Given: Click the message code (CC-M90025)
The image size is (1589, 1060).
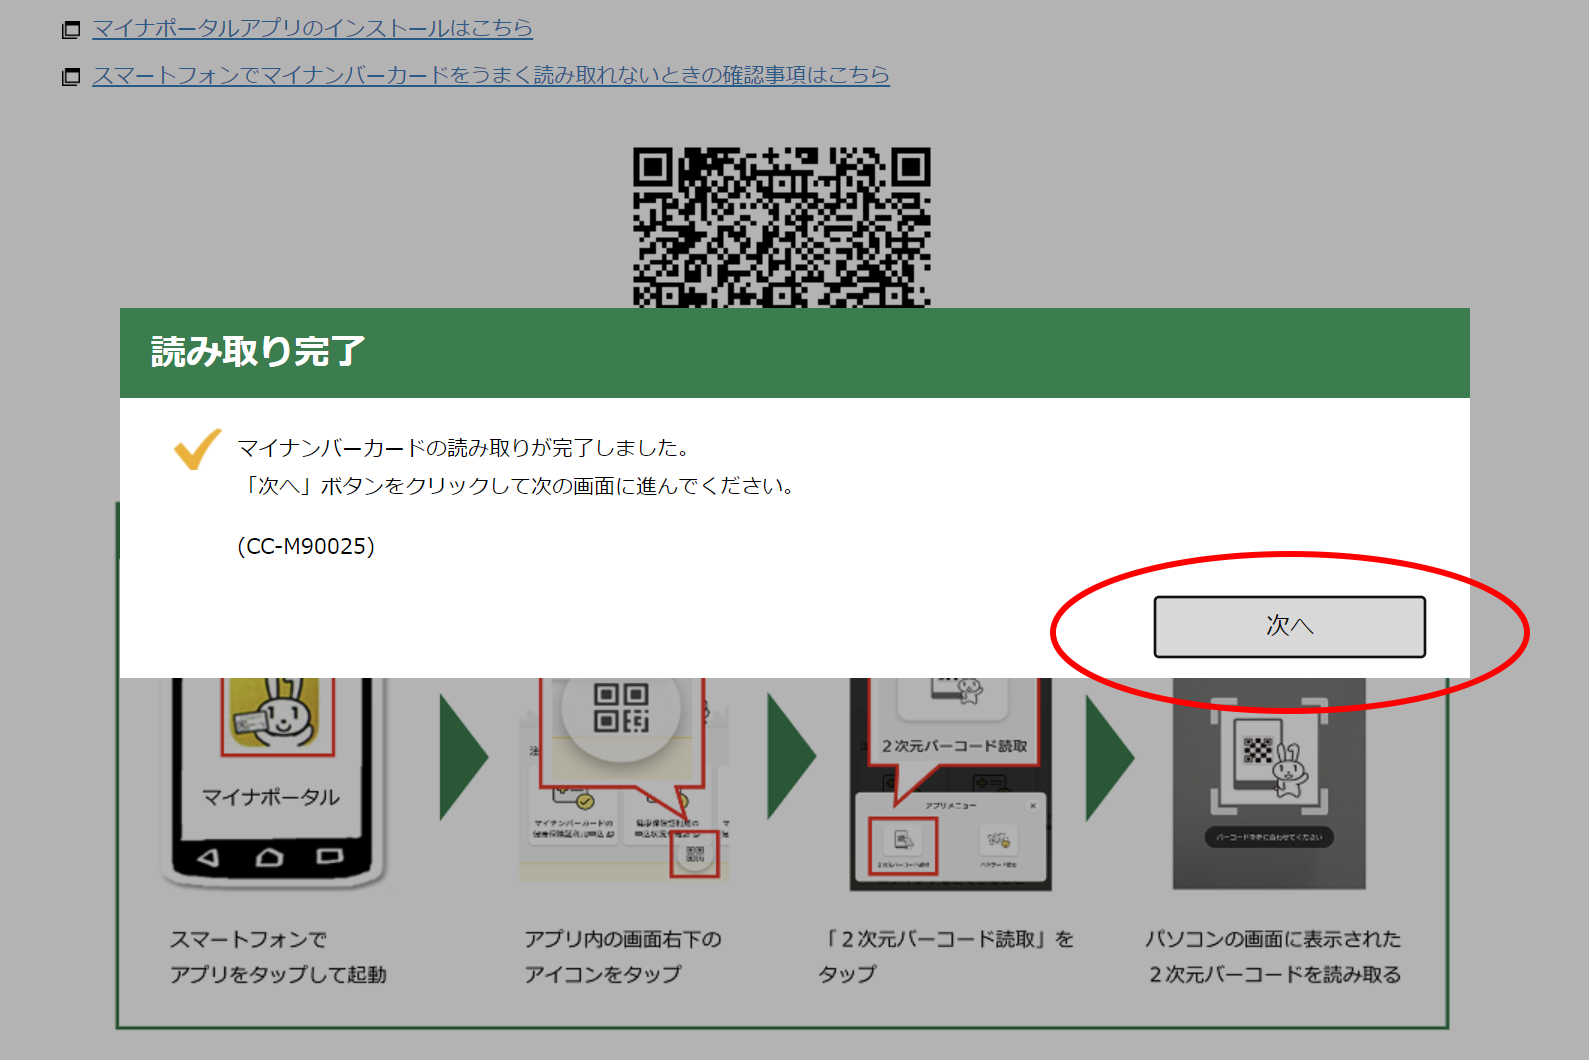Looking at the screenshot, I should tap(306, 546).
